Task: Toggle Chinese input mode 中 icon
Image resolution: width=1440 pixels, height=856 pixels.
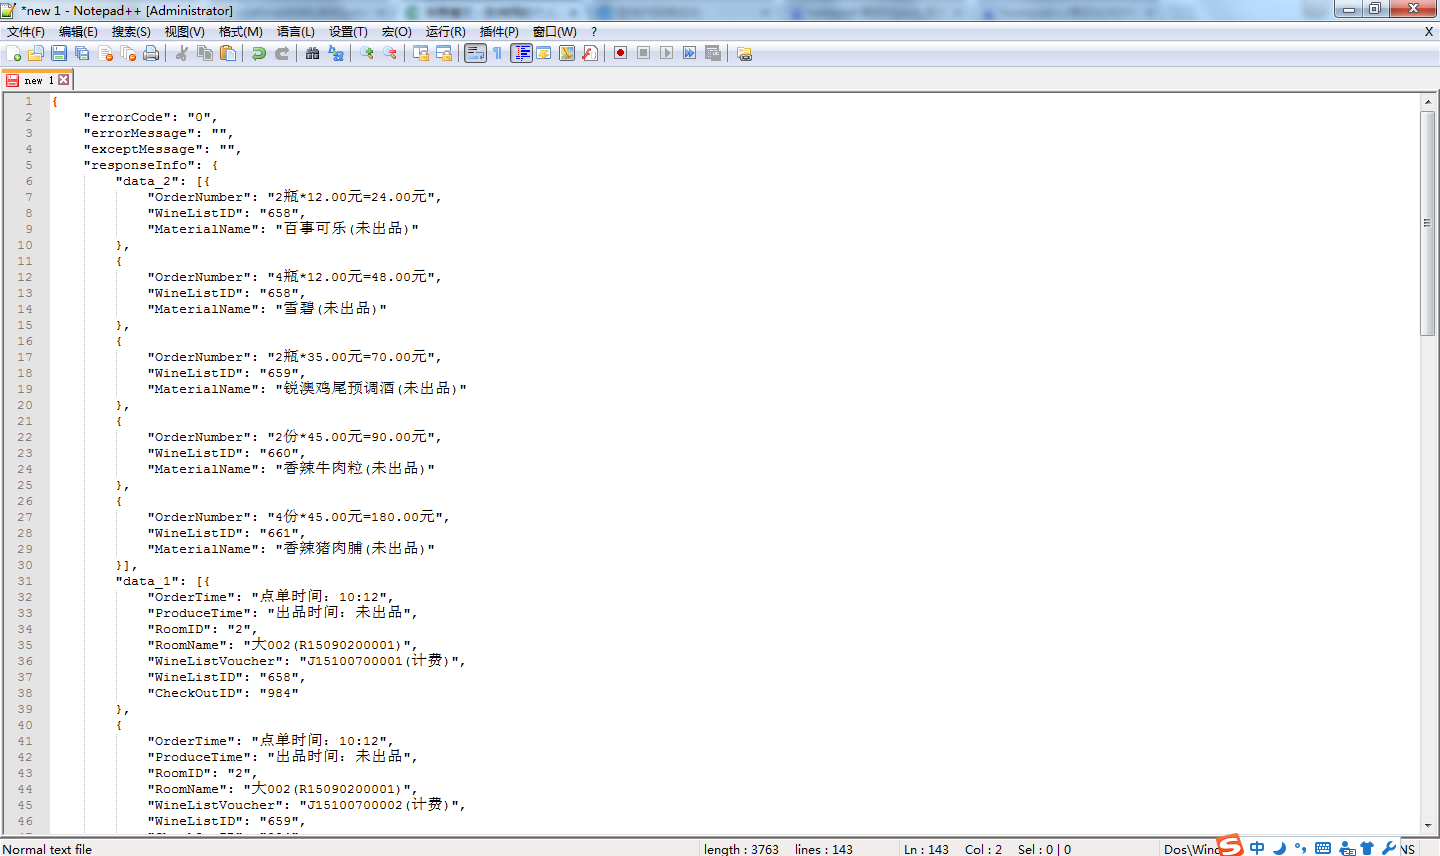Action: 1257,848
